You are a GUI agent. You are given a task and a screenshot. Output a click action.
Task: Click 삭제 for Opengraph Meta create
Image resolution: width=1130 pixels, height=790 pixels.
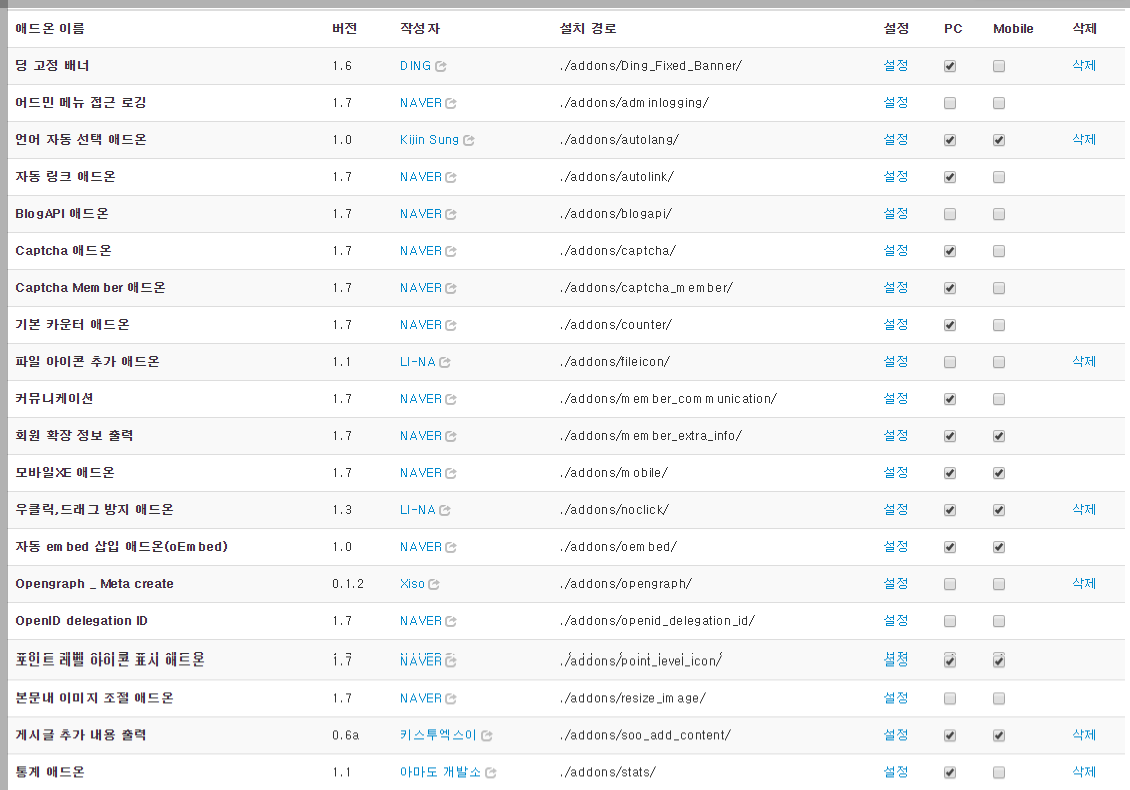coord(1083,583)
